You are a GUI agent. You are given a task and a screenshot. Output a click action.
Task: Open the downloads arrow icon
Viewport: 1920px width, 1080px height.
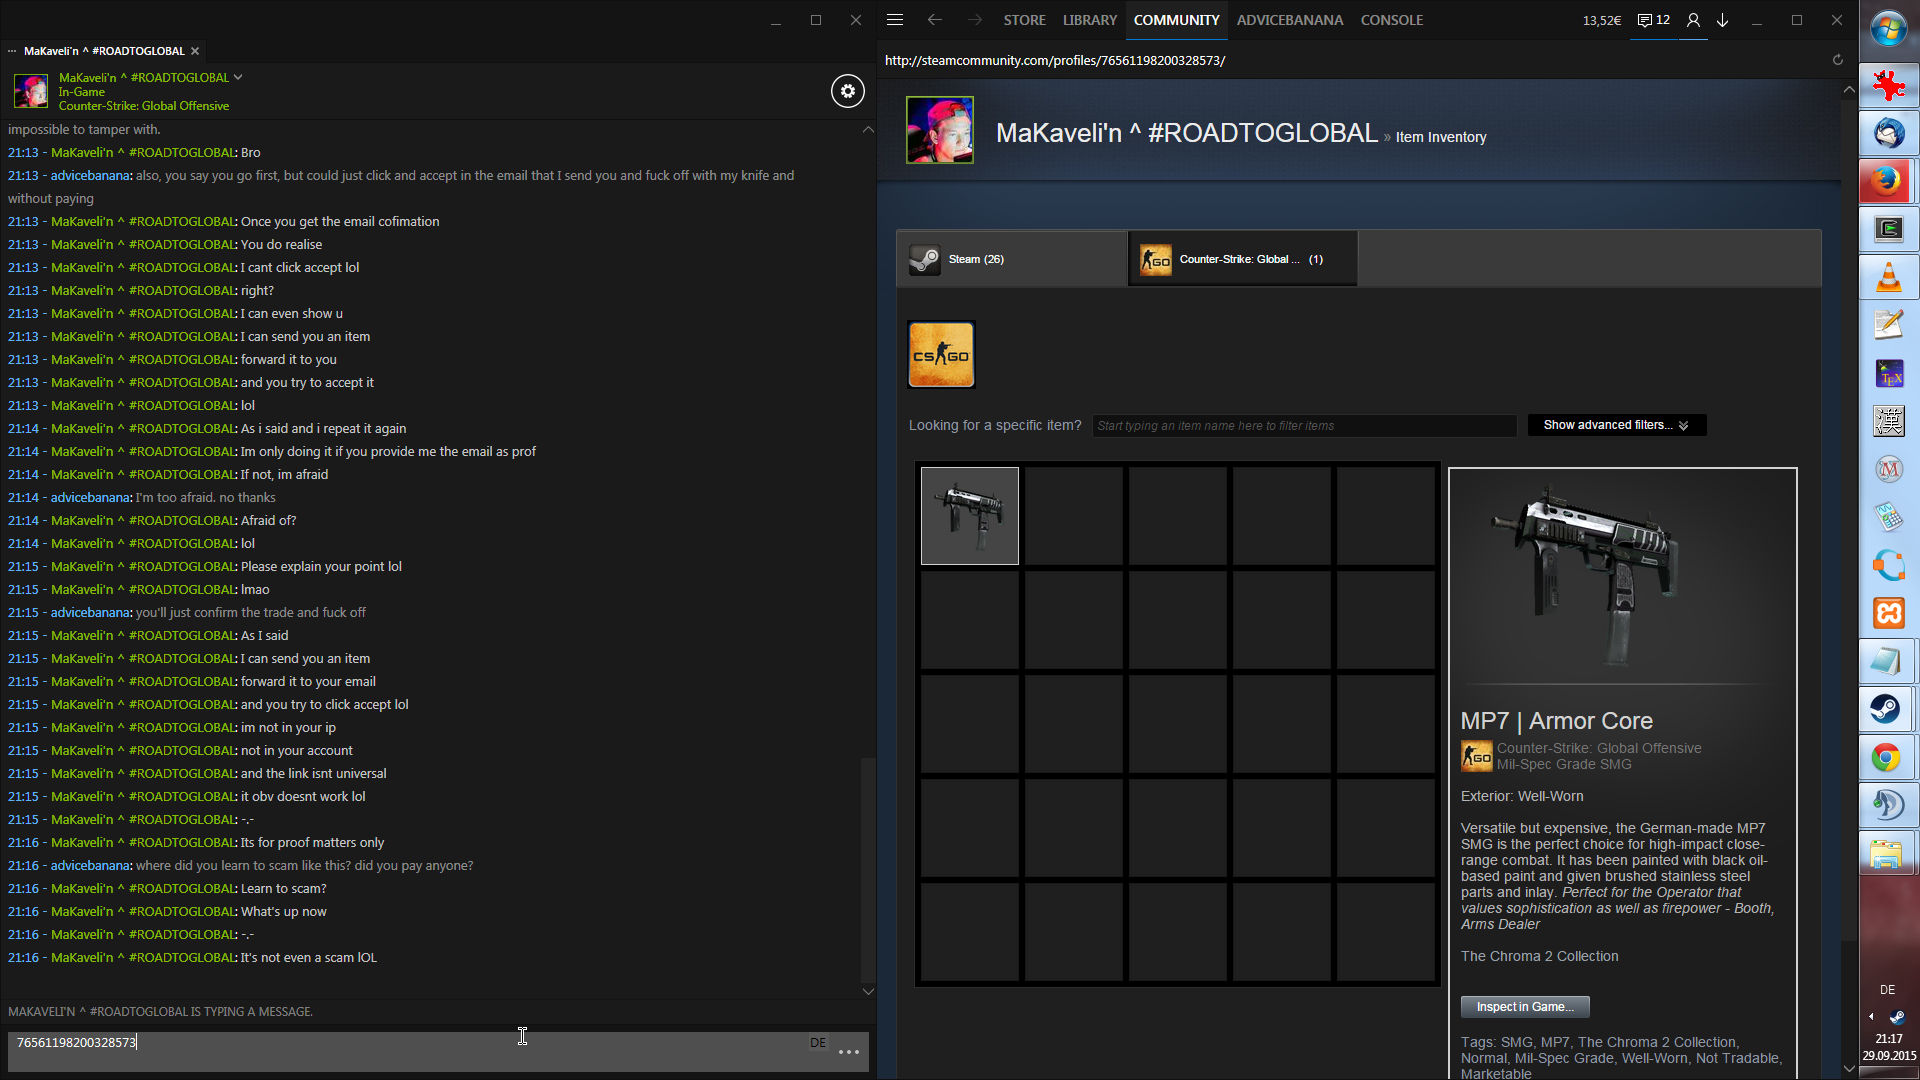[1723, 20]
